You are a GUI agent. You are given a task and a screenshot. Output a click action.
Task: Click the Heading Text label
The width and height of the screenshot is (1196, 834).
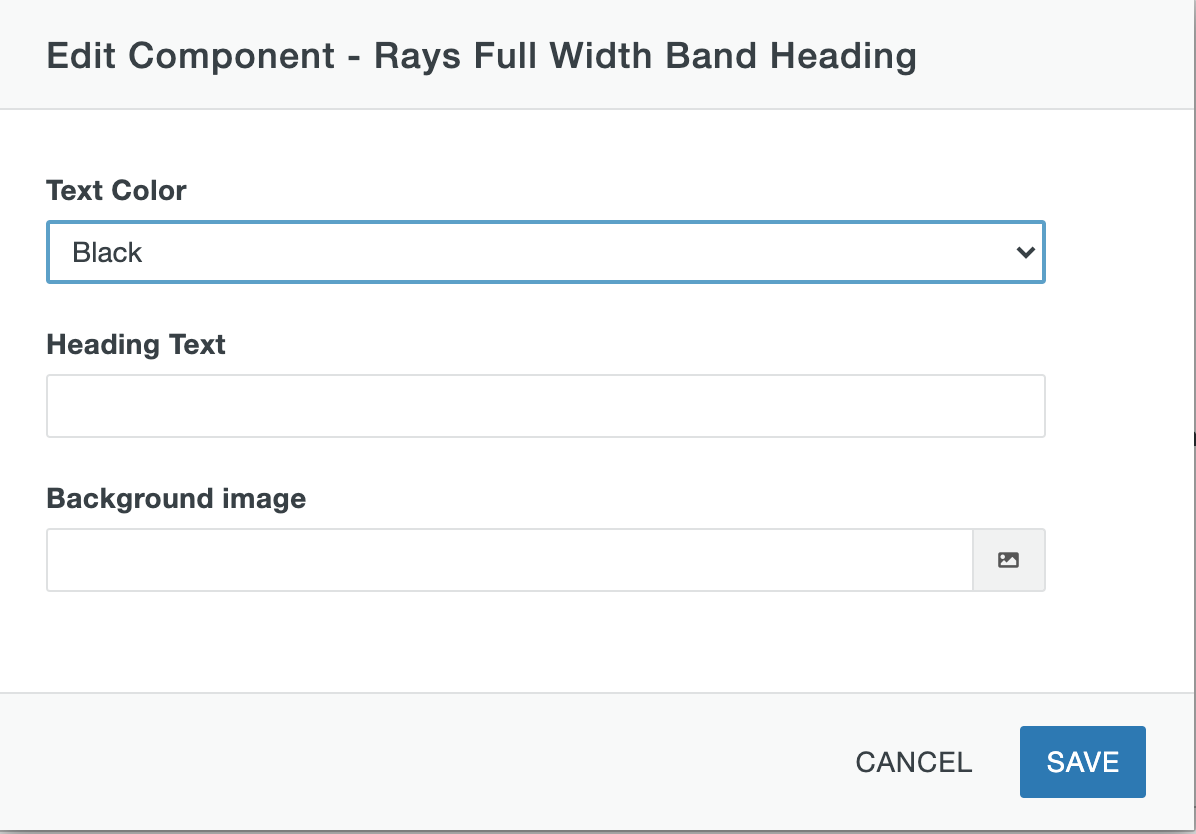pyautogui.click(x=135, y=344)
